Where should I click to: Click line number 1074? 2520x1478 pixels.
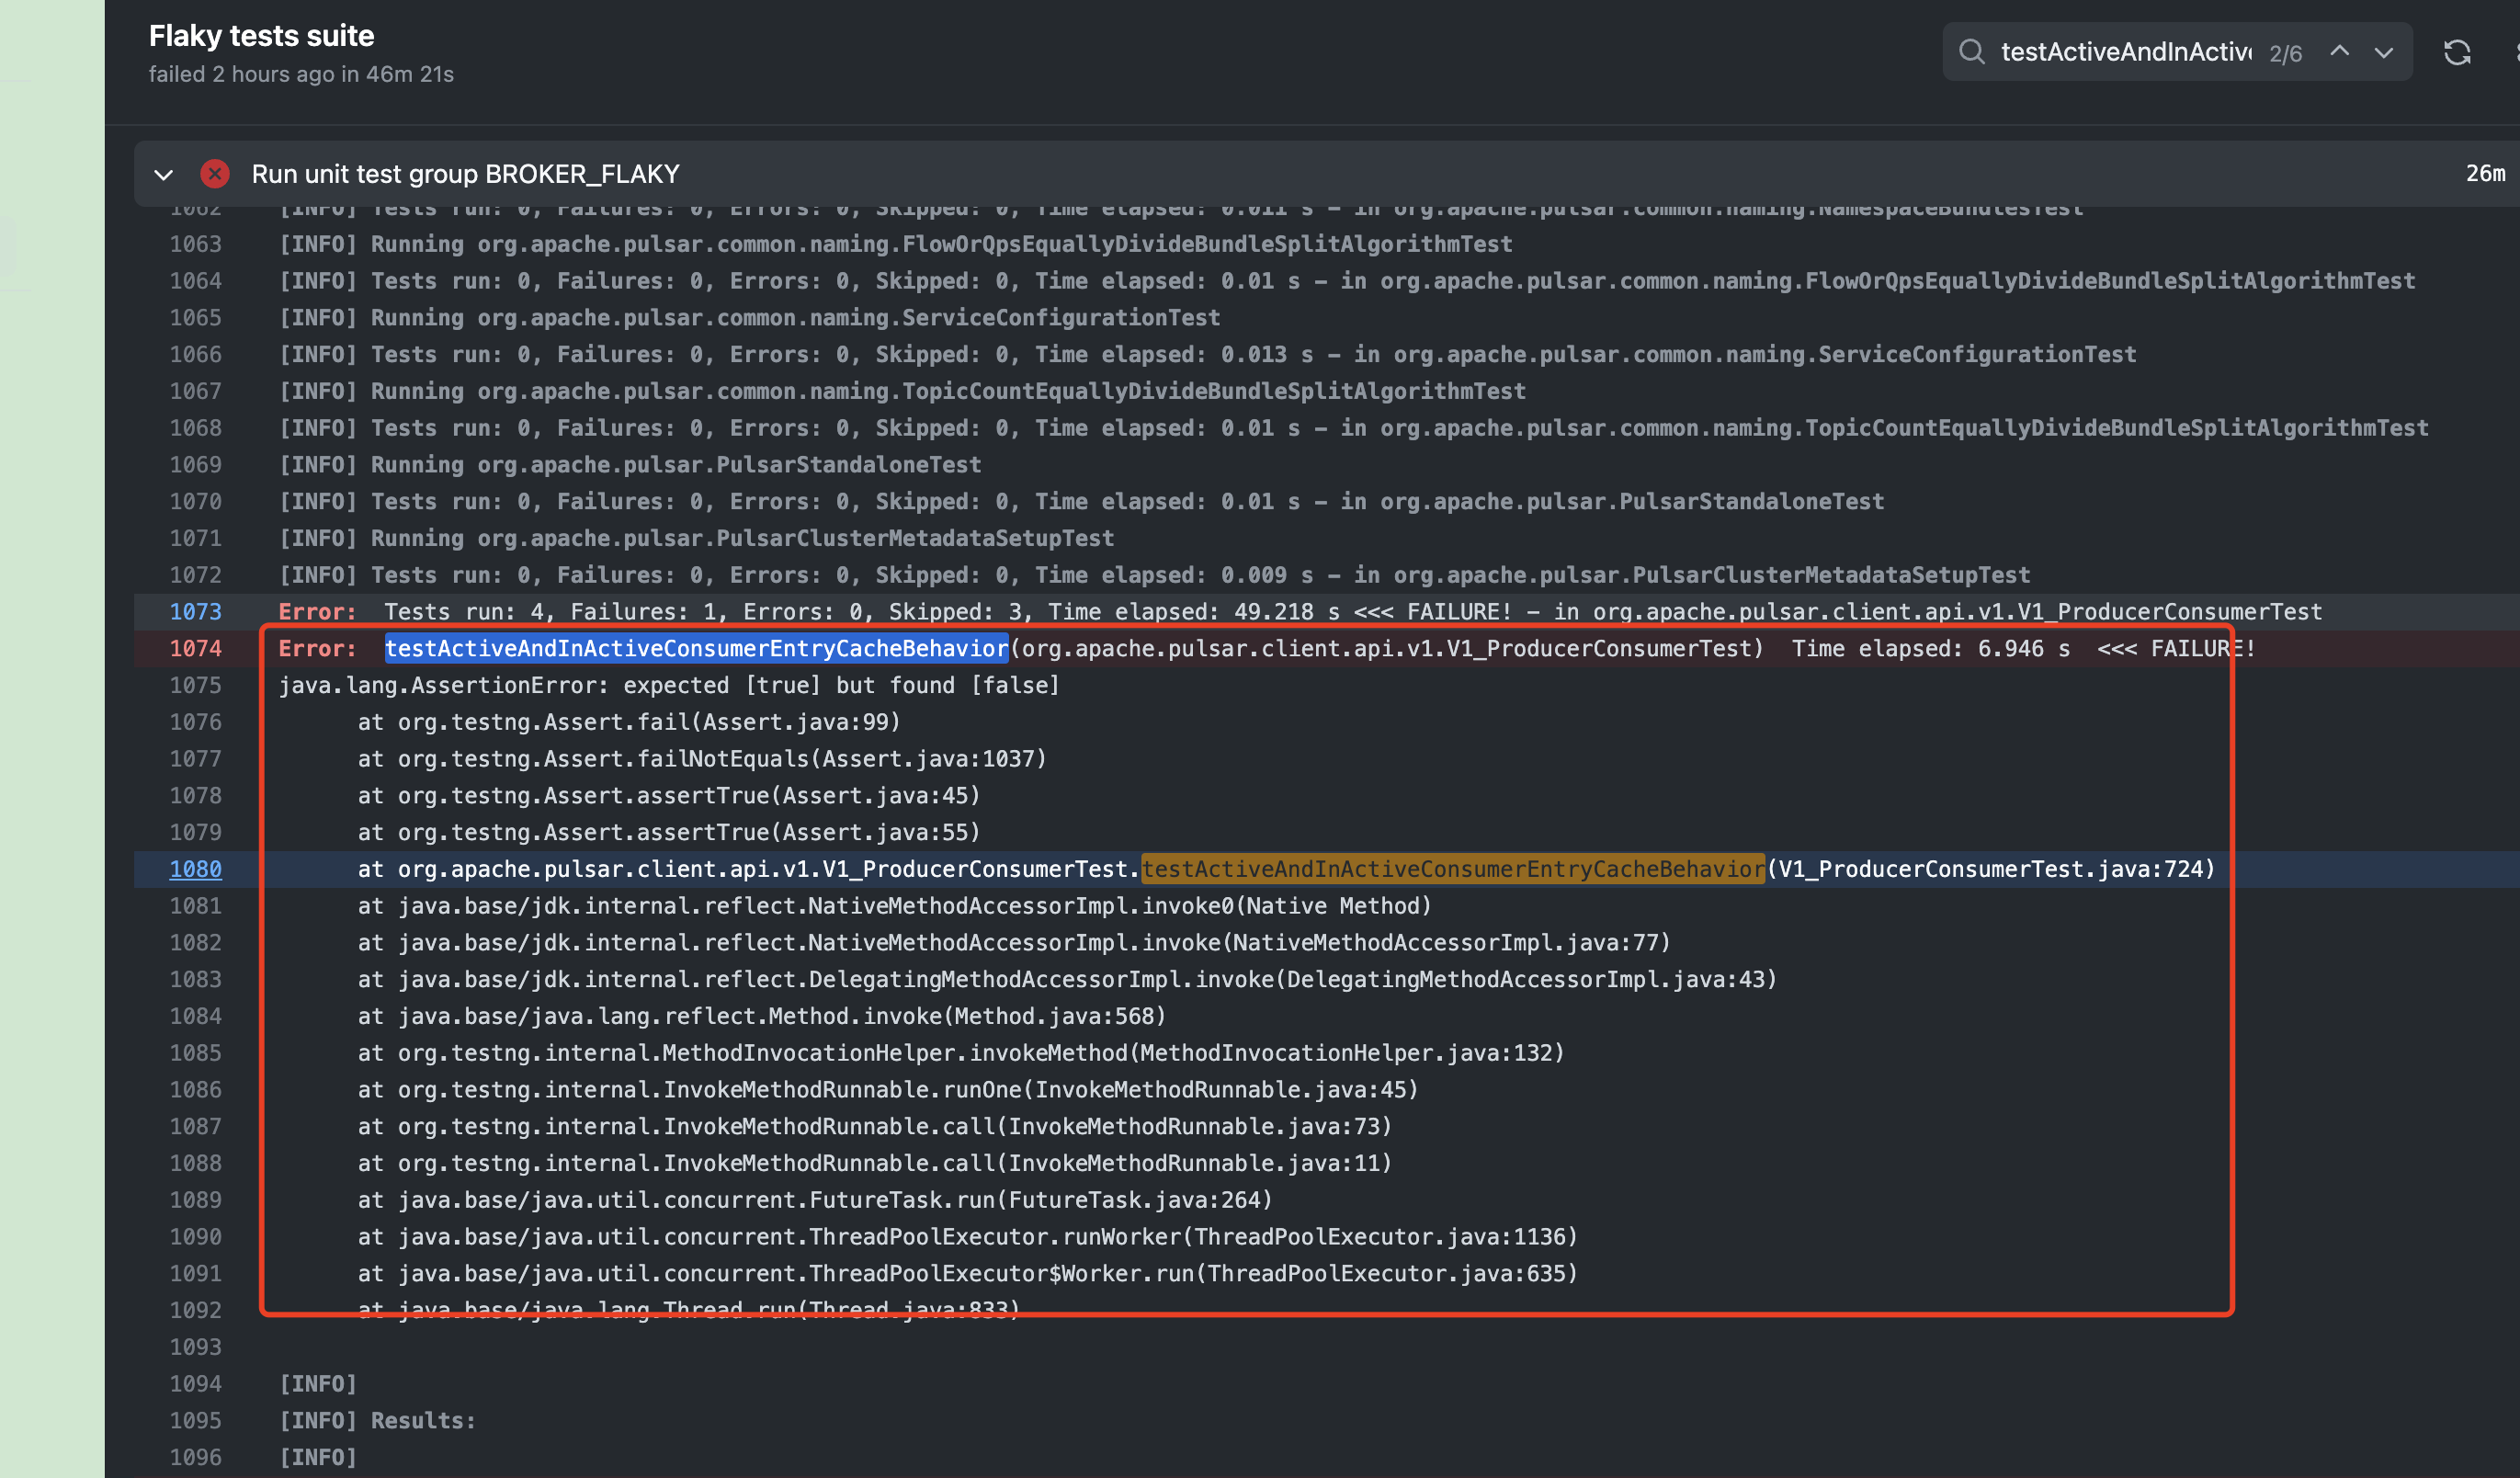tap(195, 648)
